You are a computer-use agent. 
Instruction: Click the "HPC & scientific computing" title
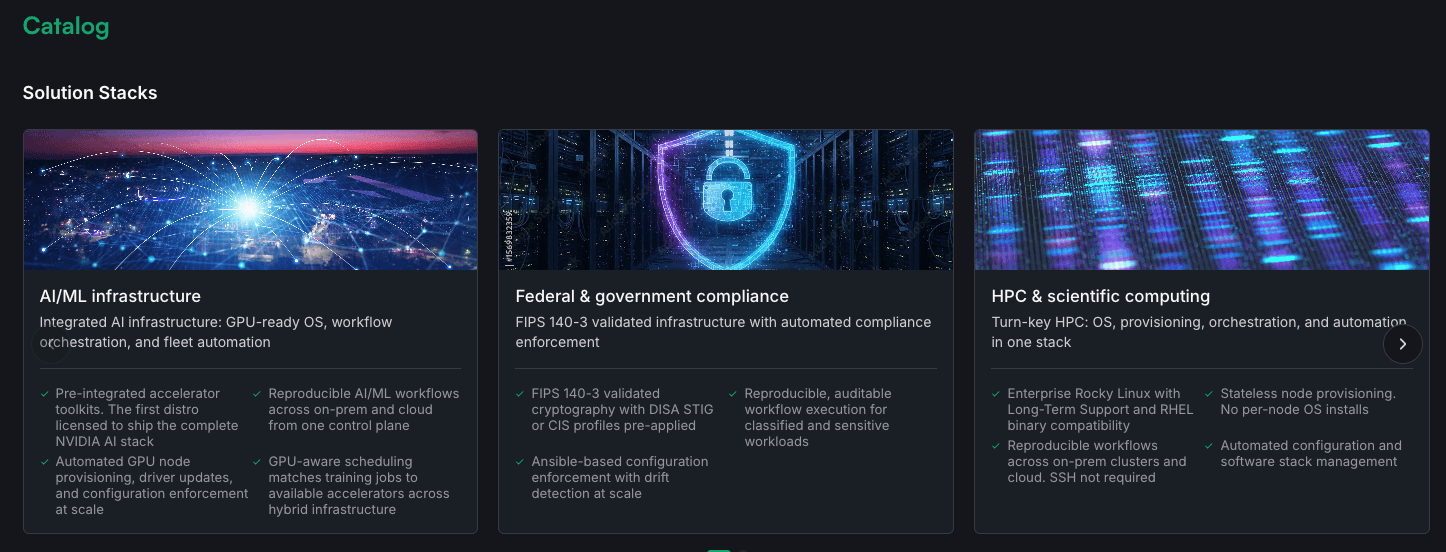coord(1100,296)
